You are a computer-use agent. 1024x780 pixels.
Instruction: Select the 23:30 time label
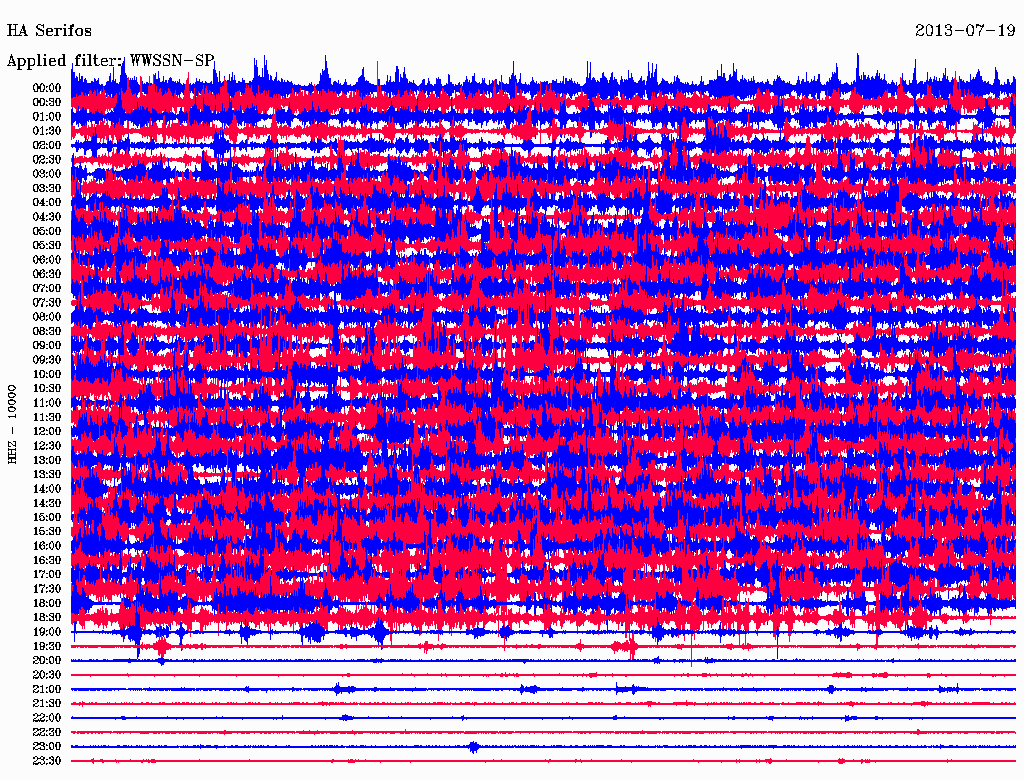(x=47, y=761)
